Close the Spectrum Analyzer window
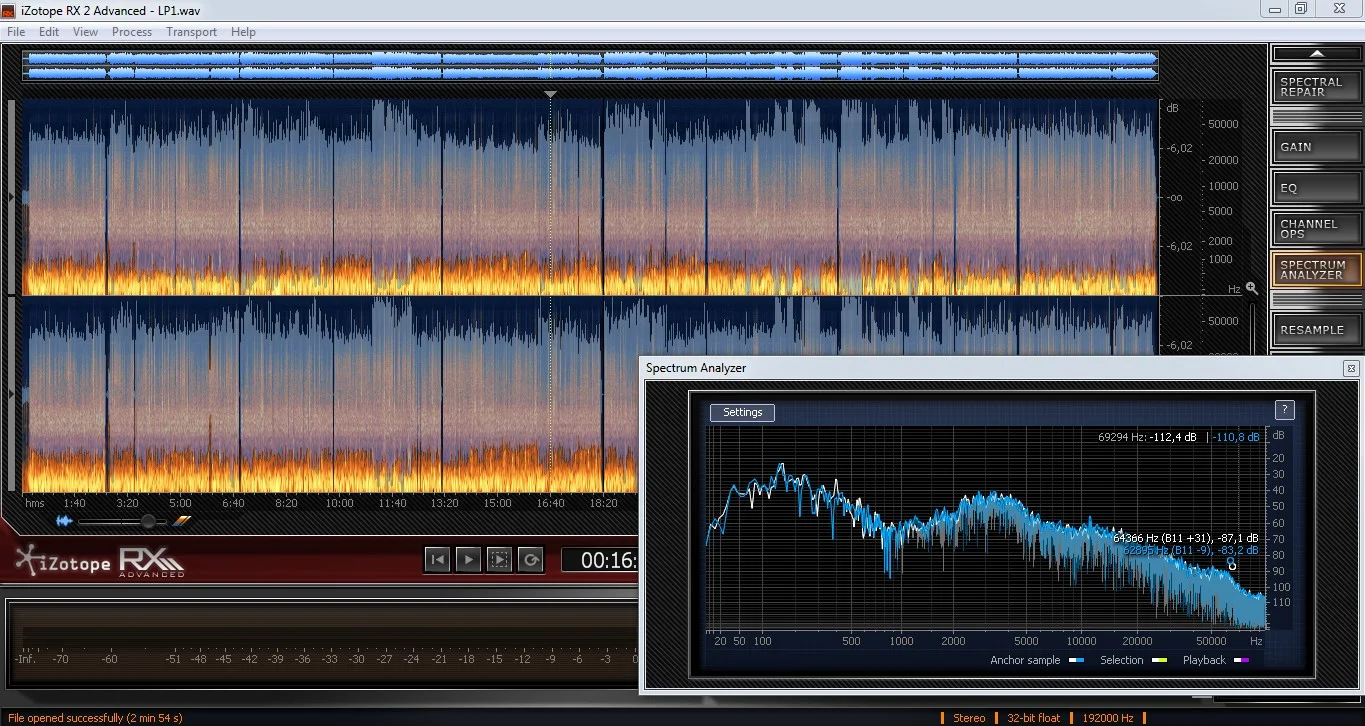This screenshot has height=726, width=1365. 1351,368
